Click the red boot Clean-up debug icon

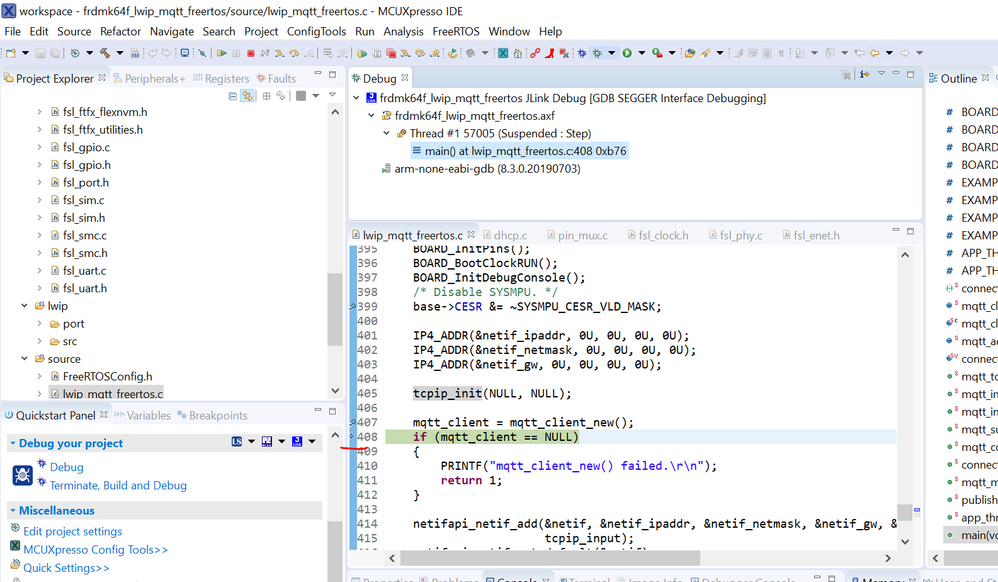tap(549, 53)
